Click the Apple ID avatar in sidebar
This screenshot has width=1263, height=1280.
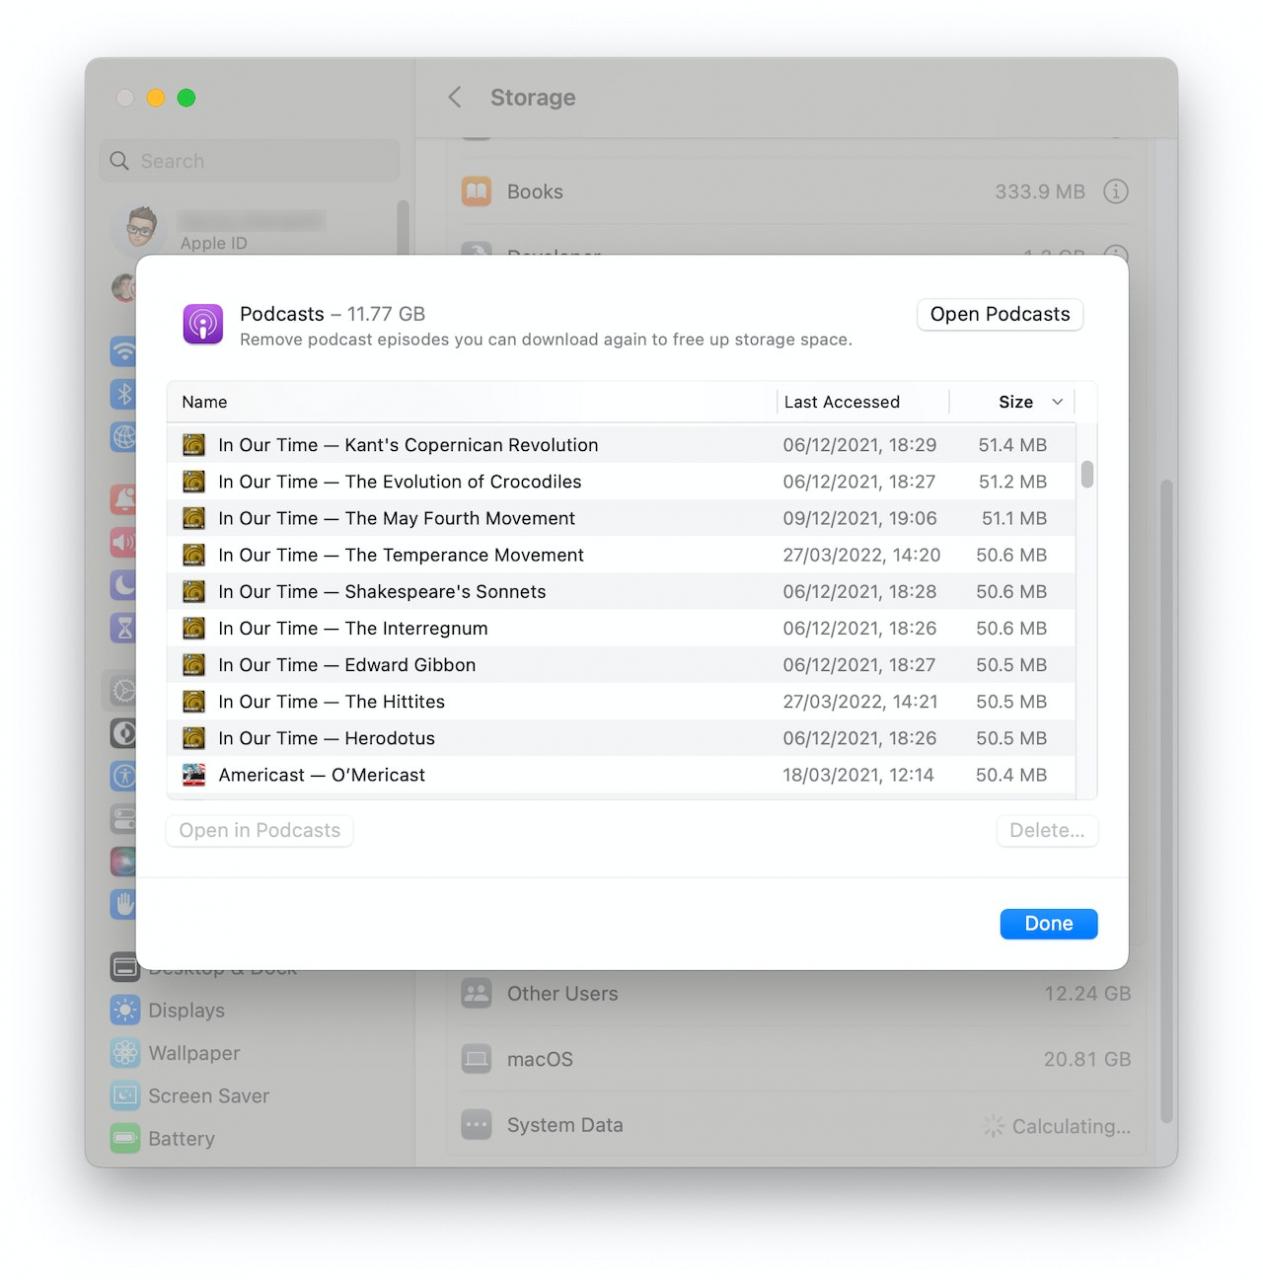[141, 228]
